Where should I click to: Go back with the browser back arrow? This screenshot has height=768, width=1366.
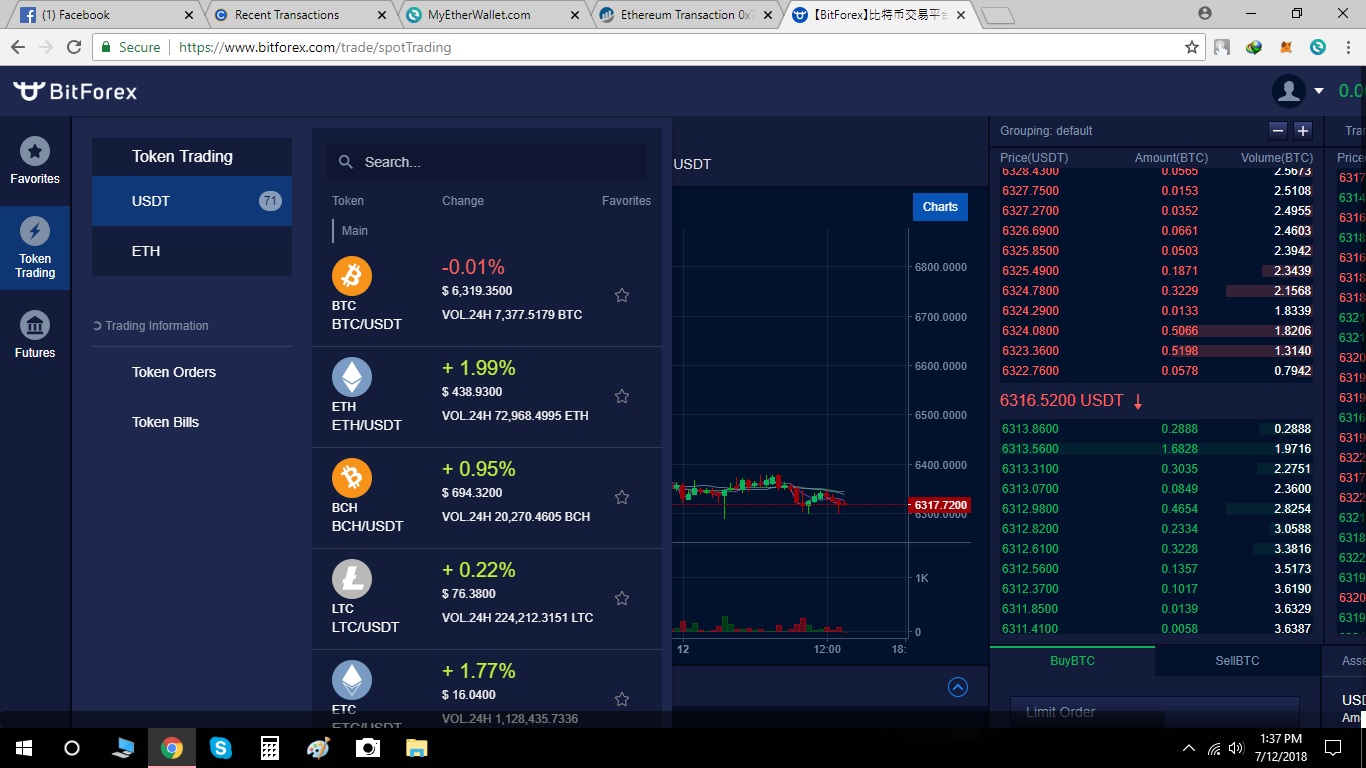(x=18, y=47)
